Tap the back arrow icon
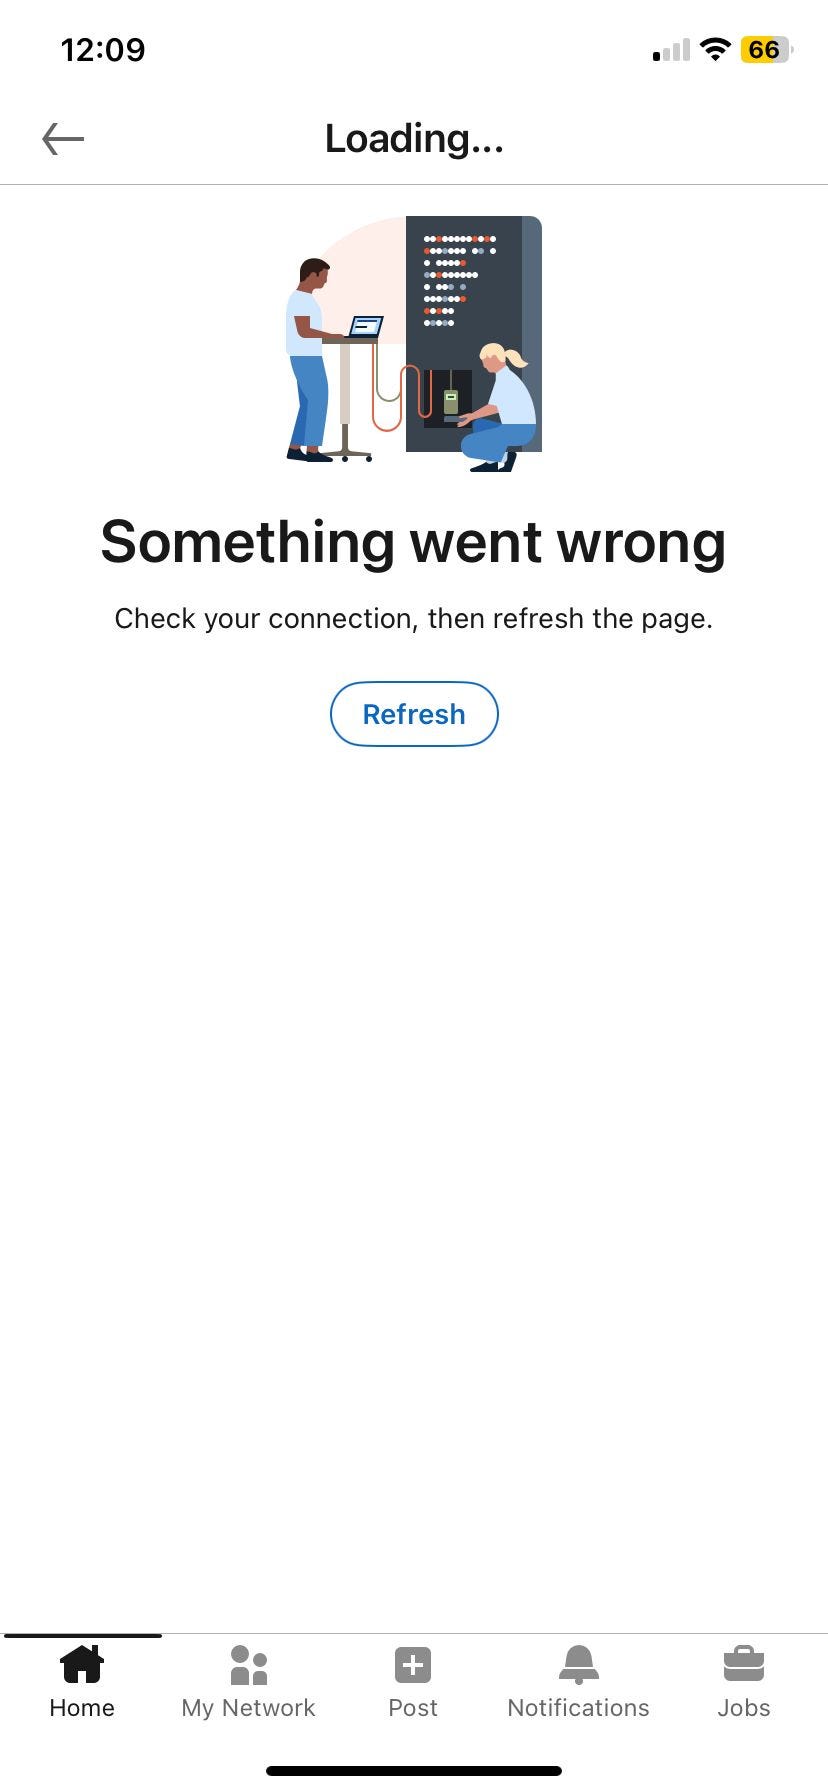828x1792 pixels. pyautogui.click(x=63, y=139)
